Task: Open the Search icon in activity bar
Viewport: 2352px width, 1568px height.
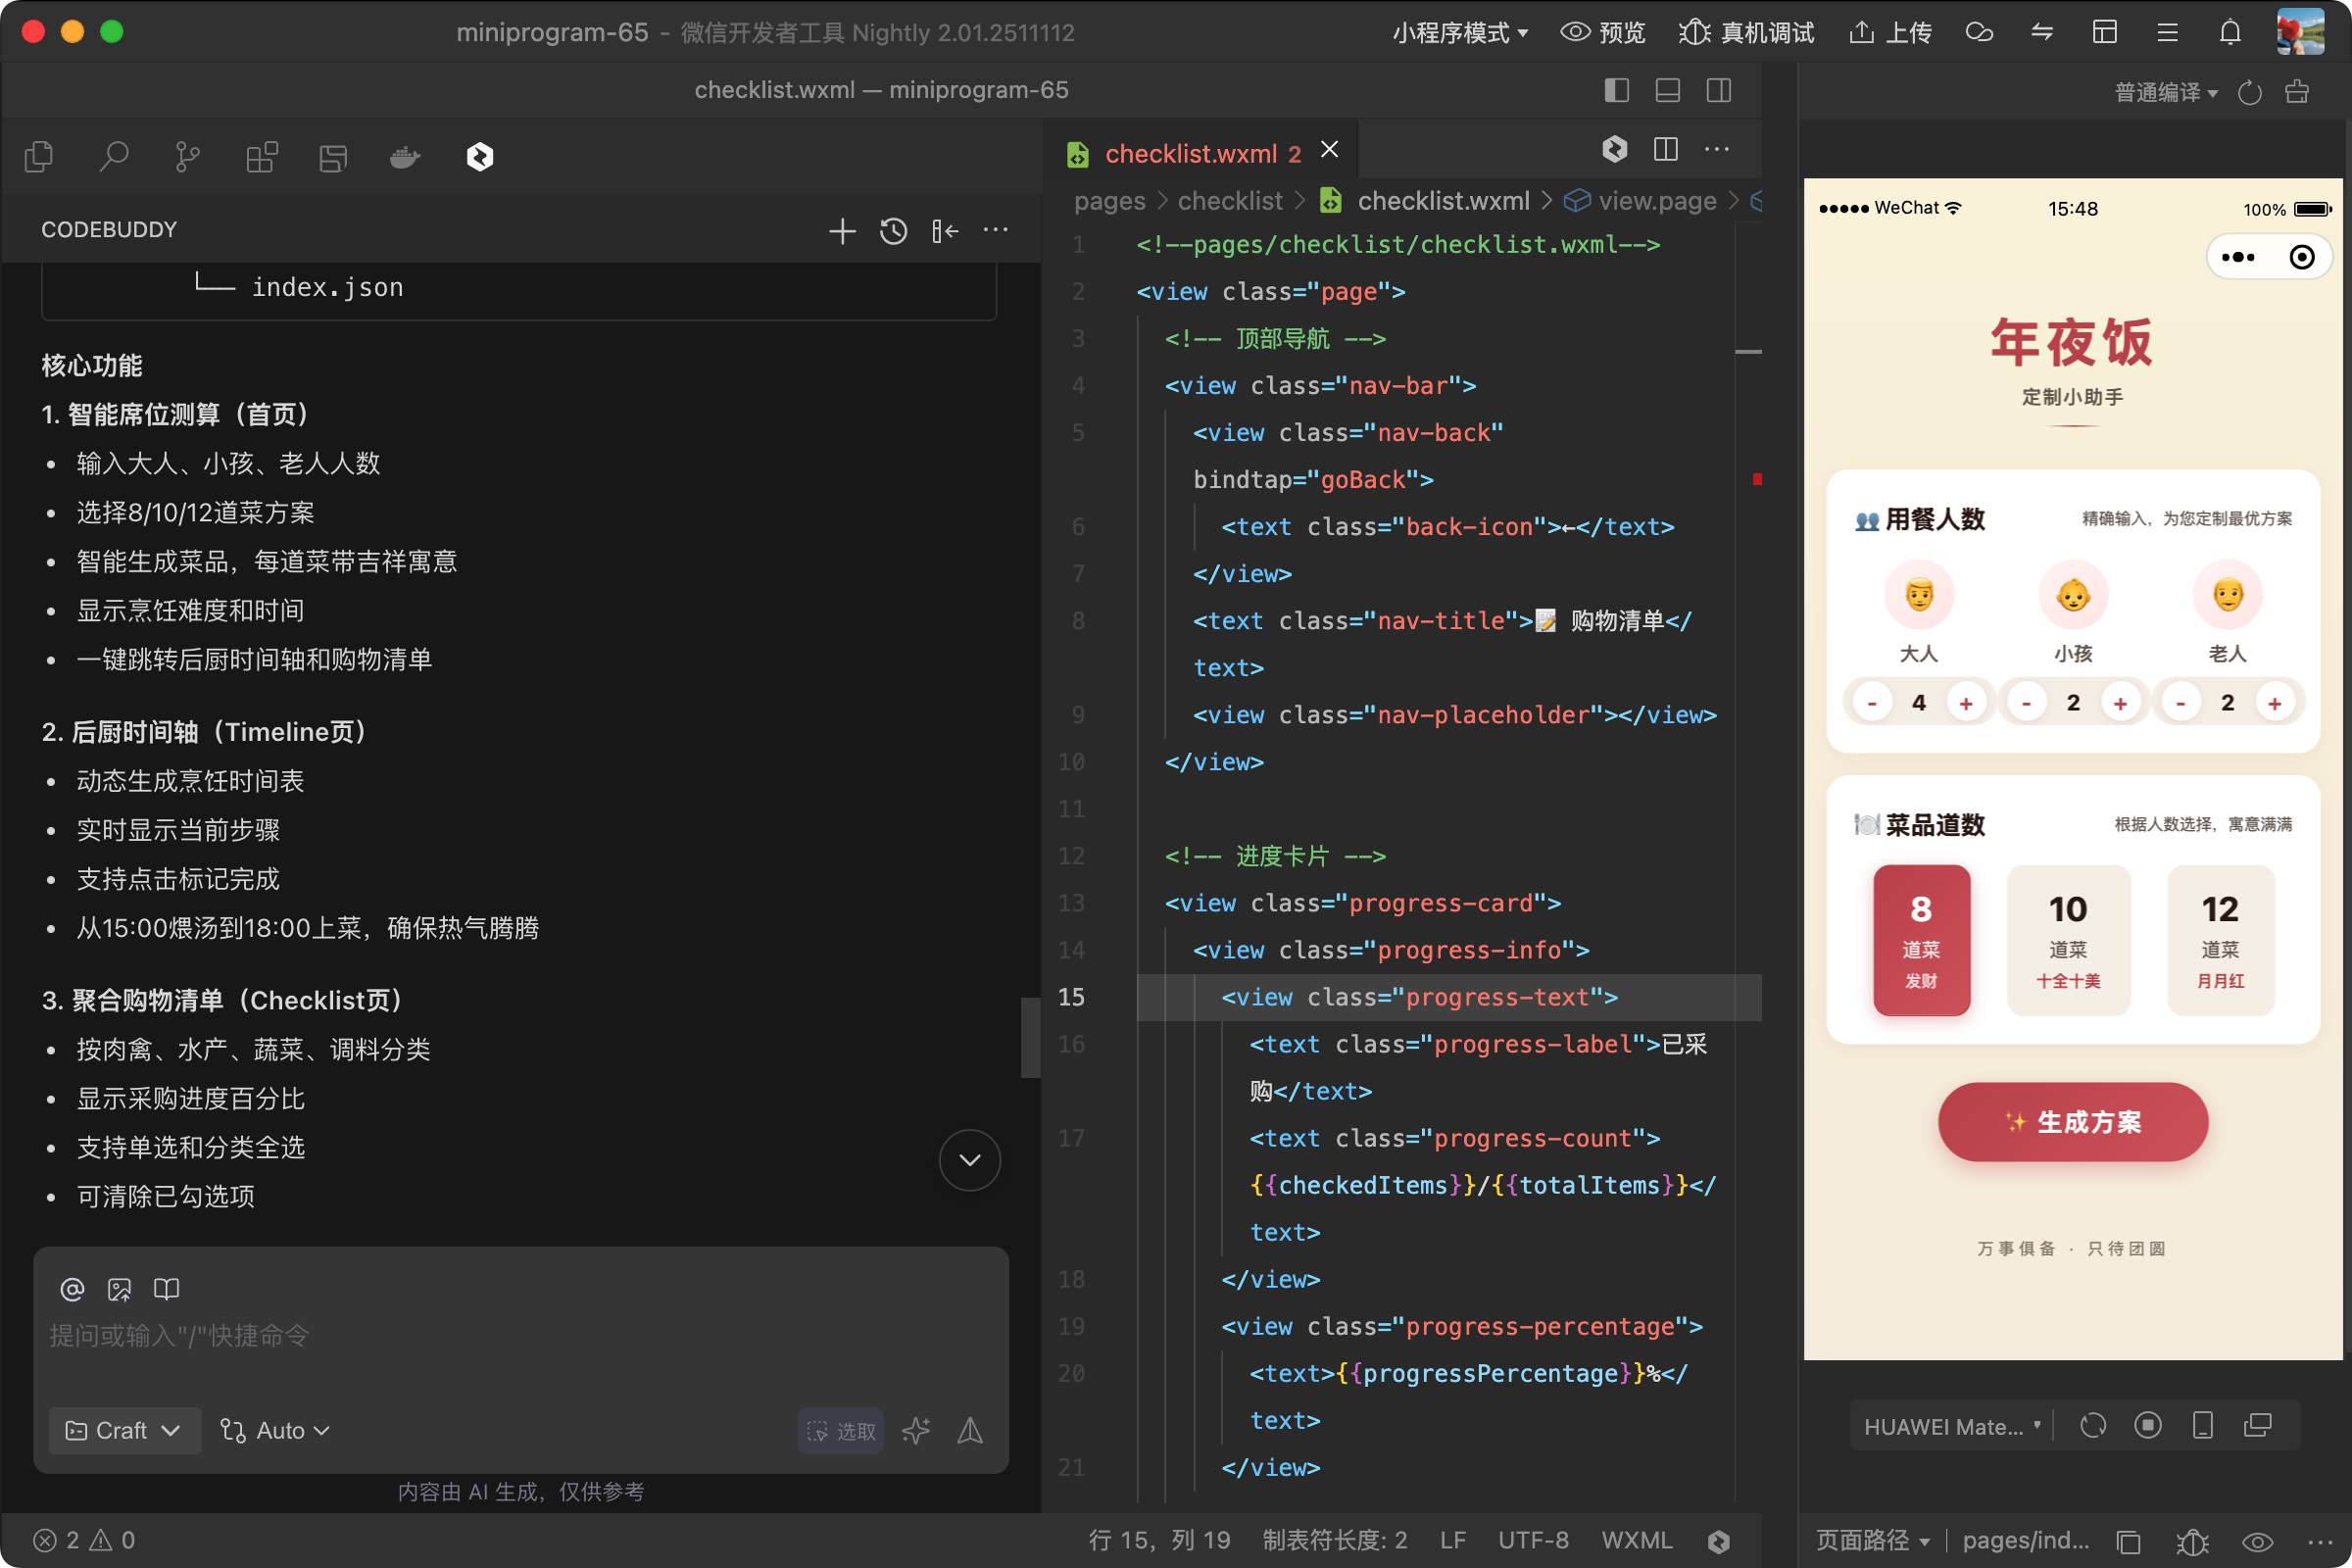Action: [114, 157]
